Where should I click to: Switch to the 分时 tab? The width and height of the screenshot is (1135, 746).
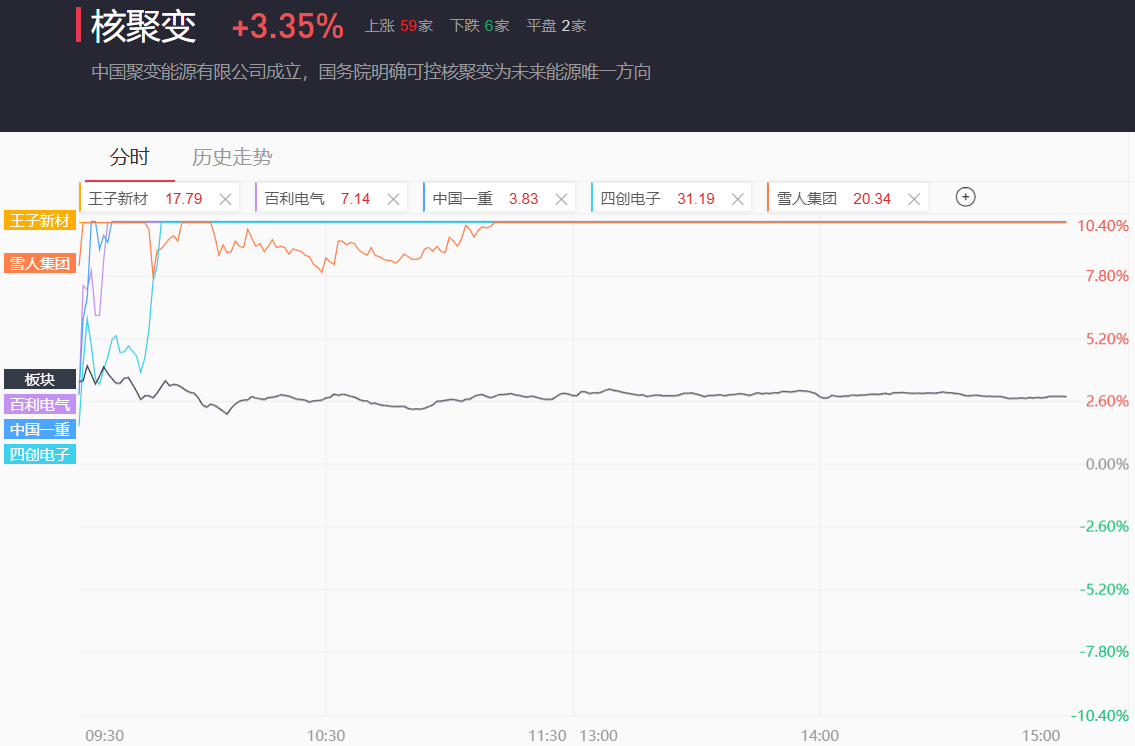click(129, 157)
